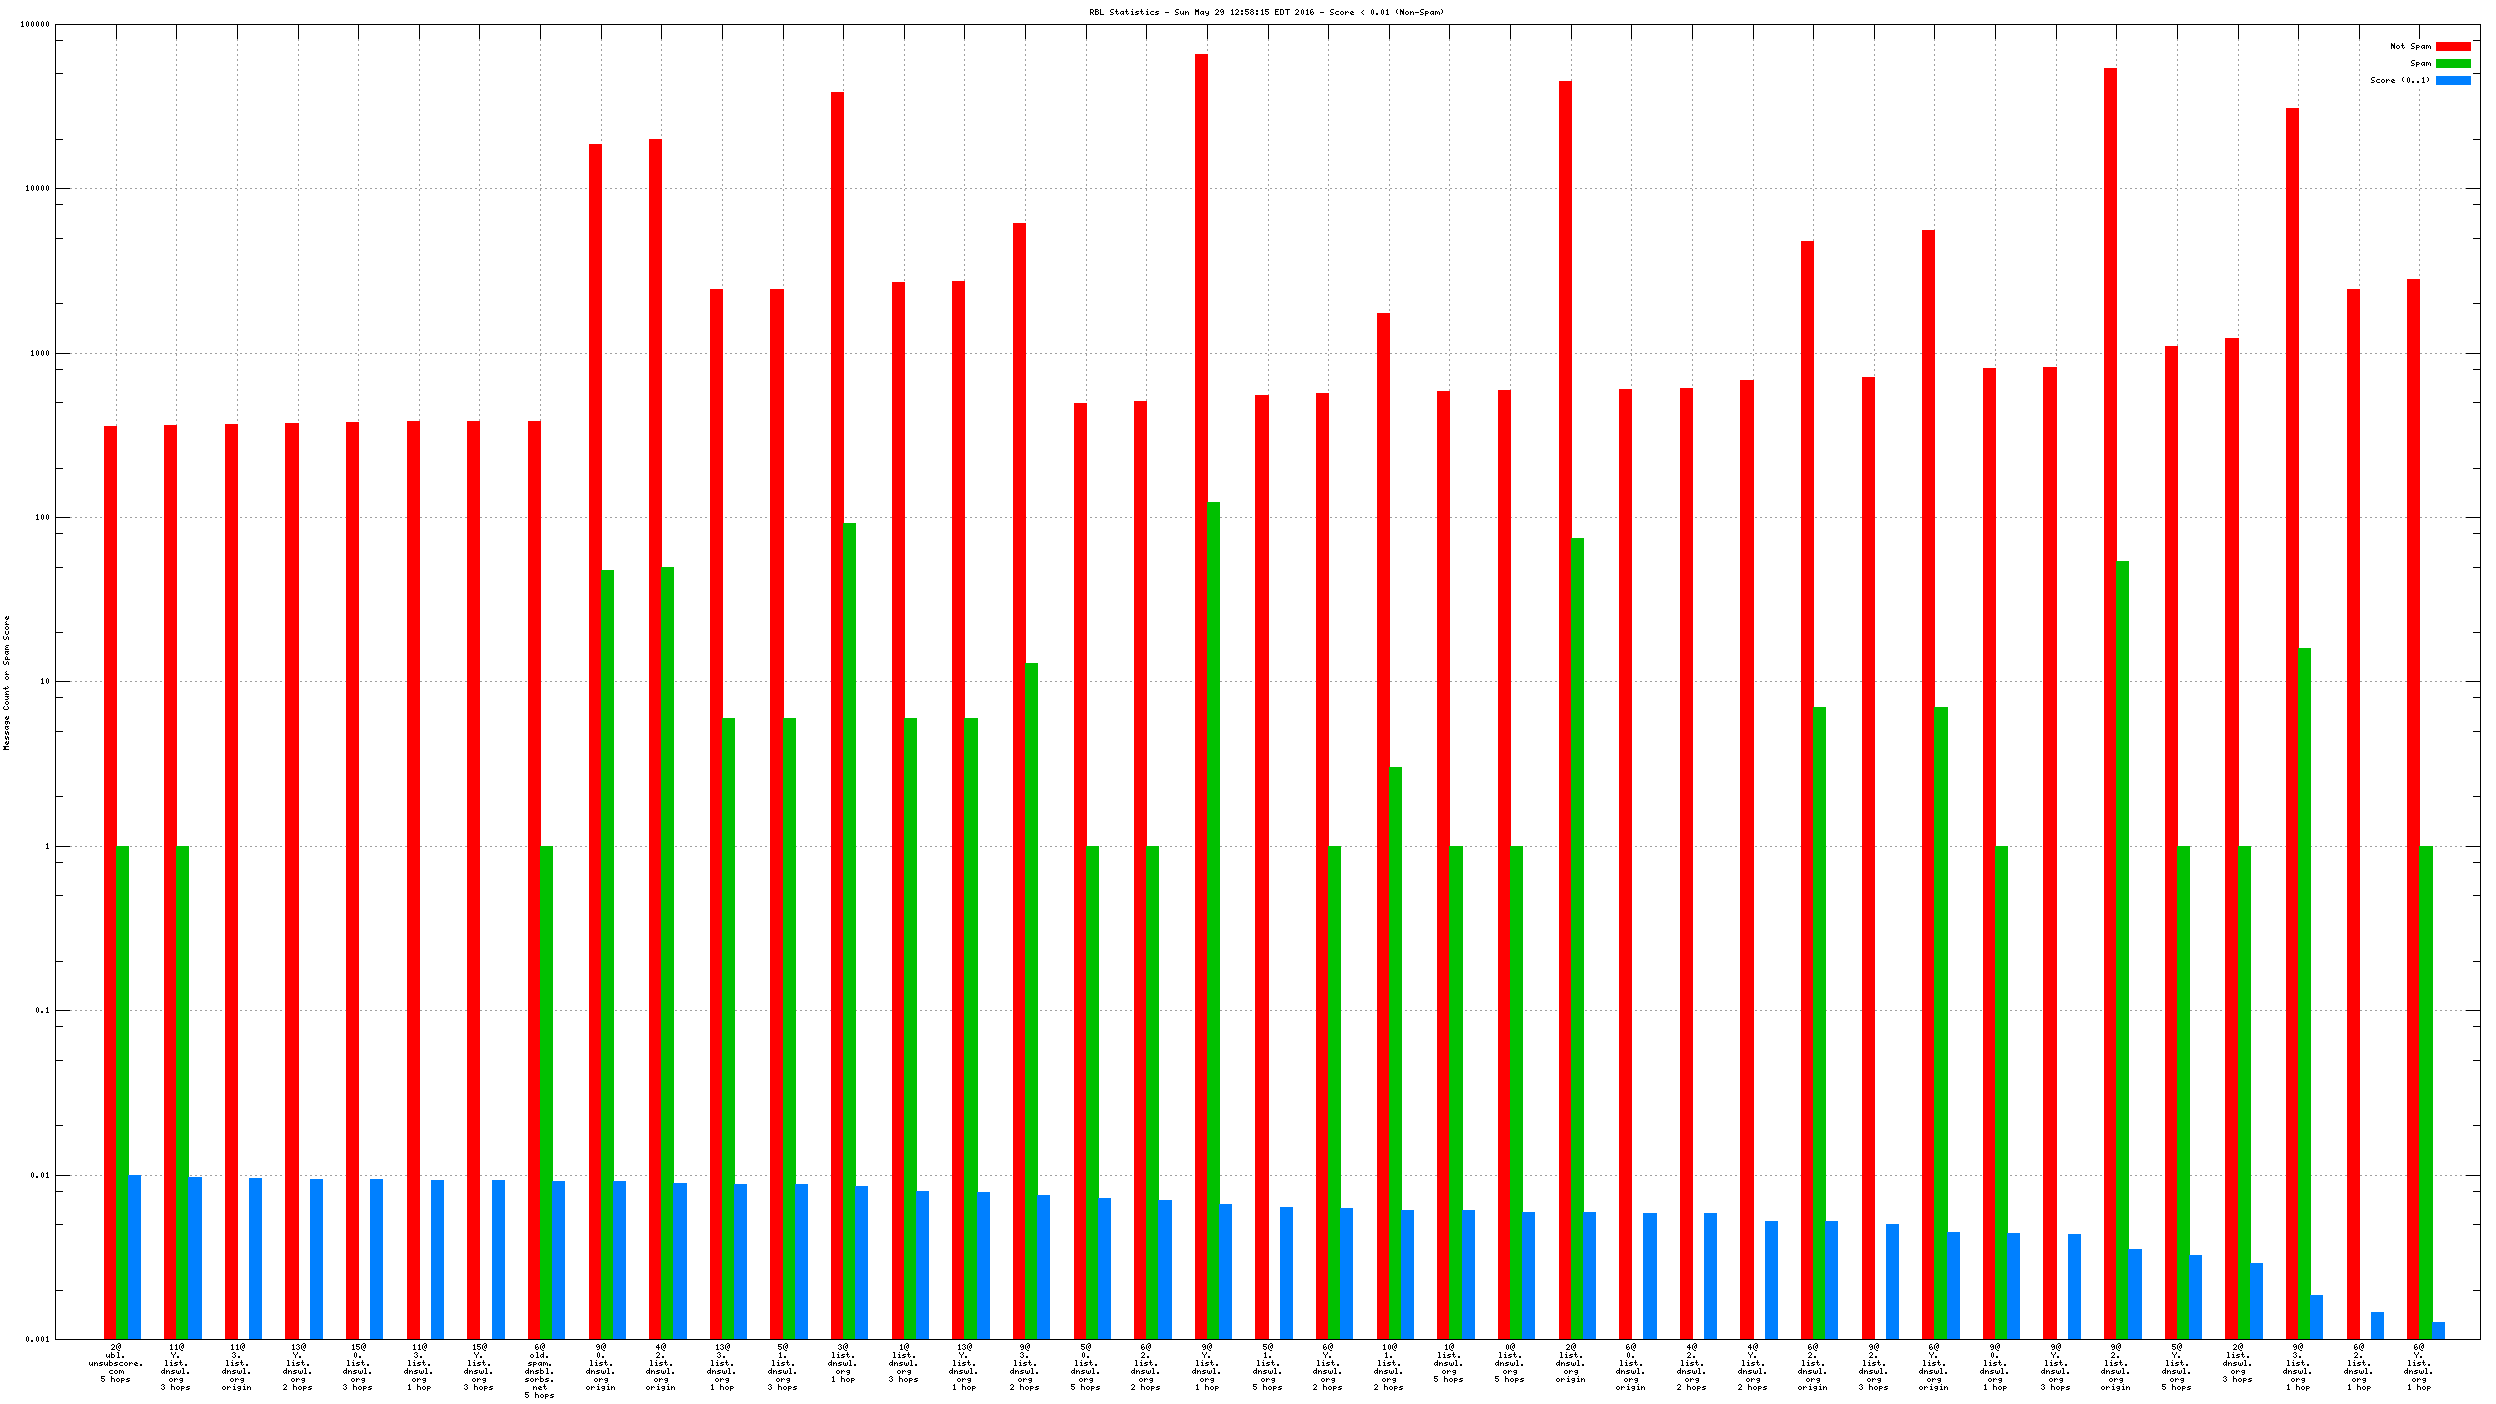Click the 0.01 y-axis tick label
2496x1404 pixels.
[39, 1175]
